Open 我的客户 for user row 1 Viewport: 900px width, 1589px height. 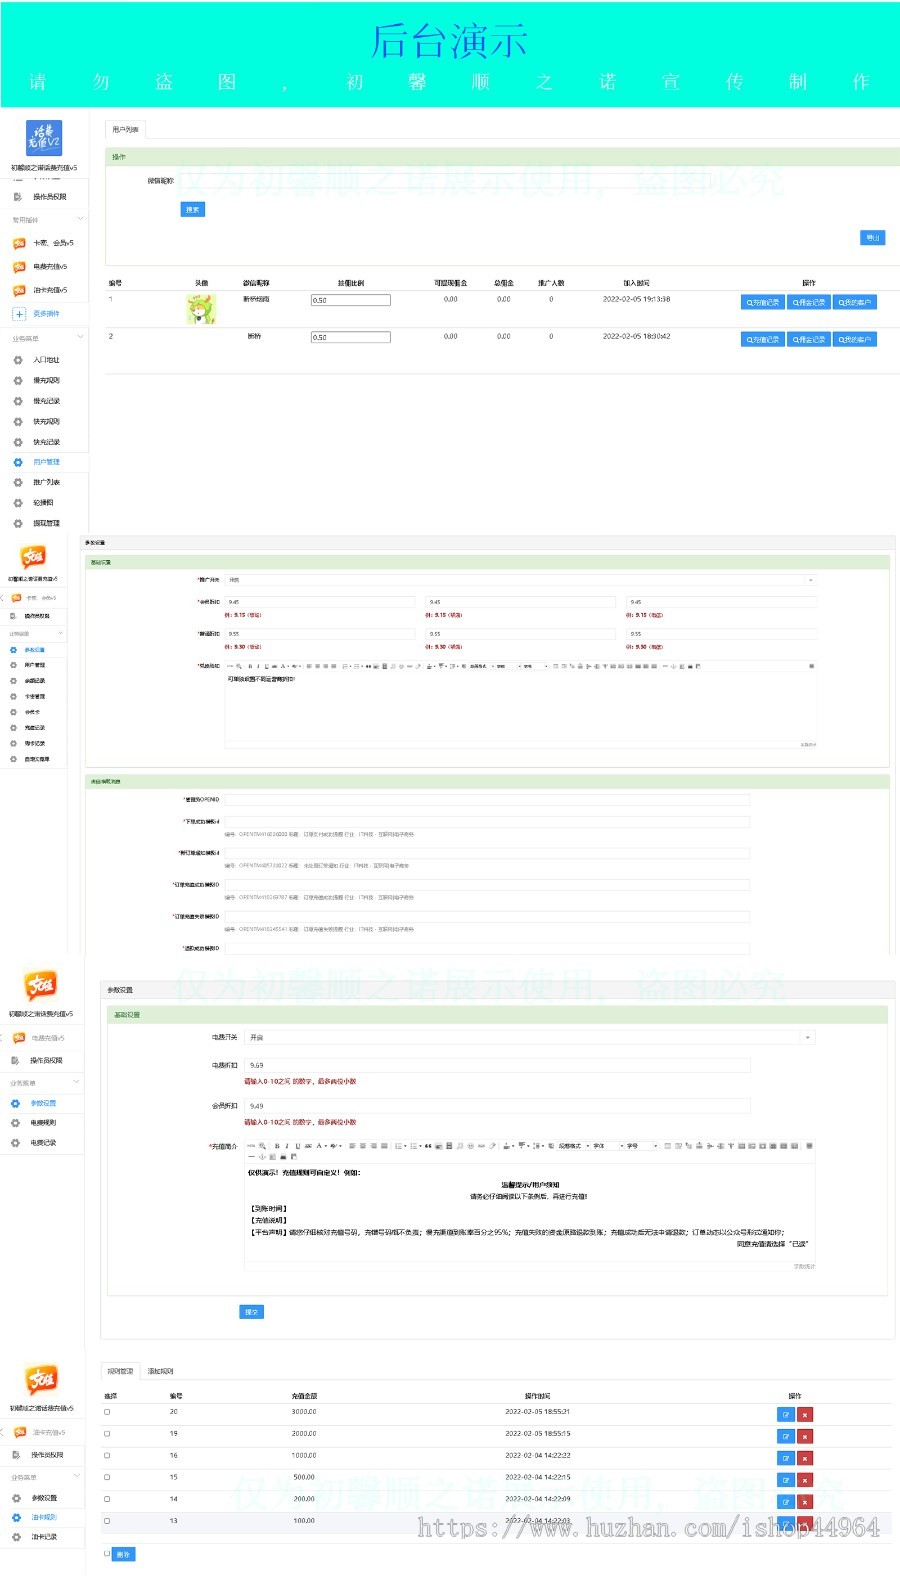(855, 302)
